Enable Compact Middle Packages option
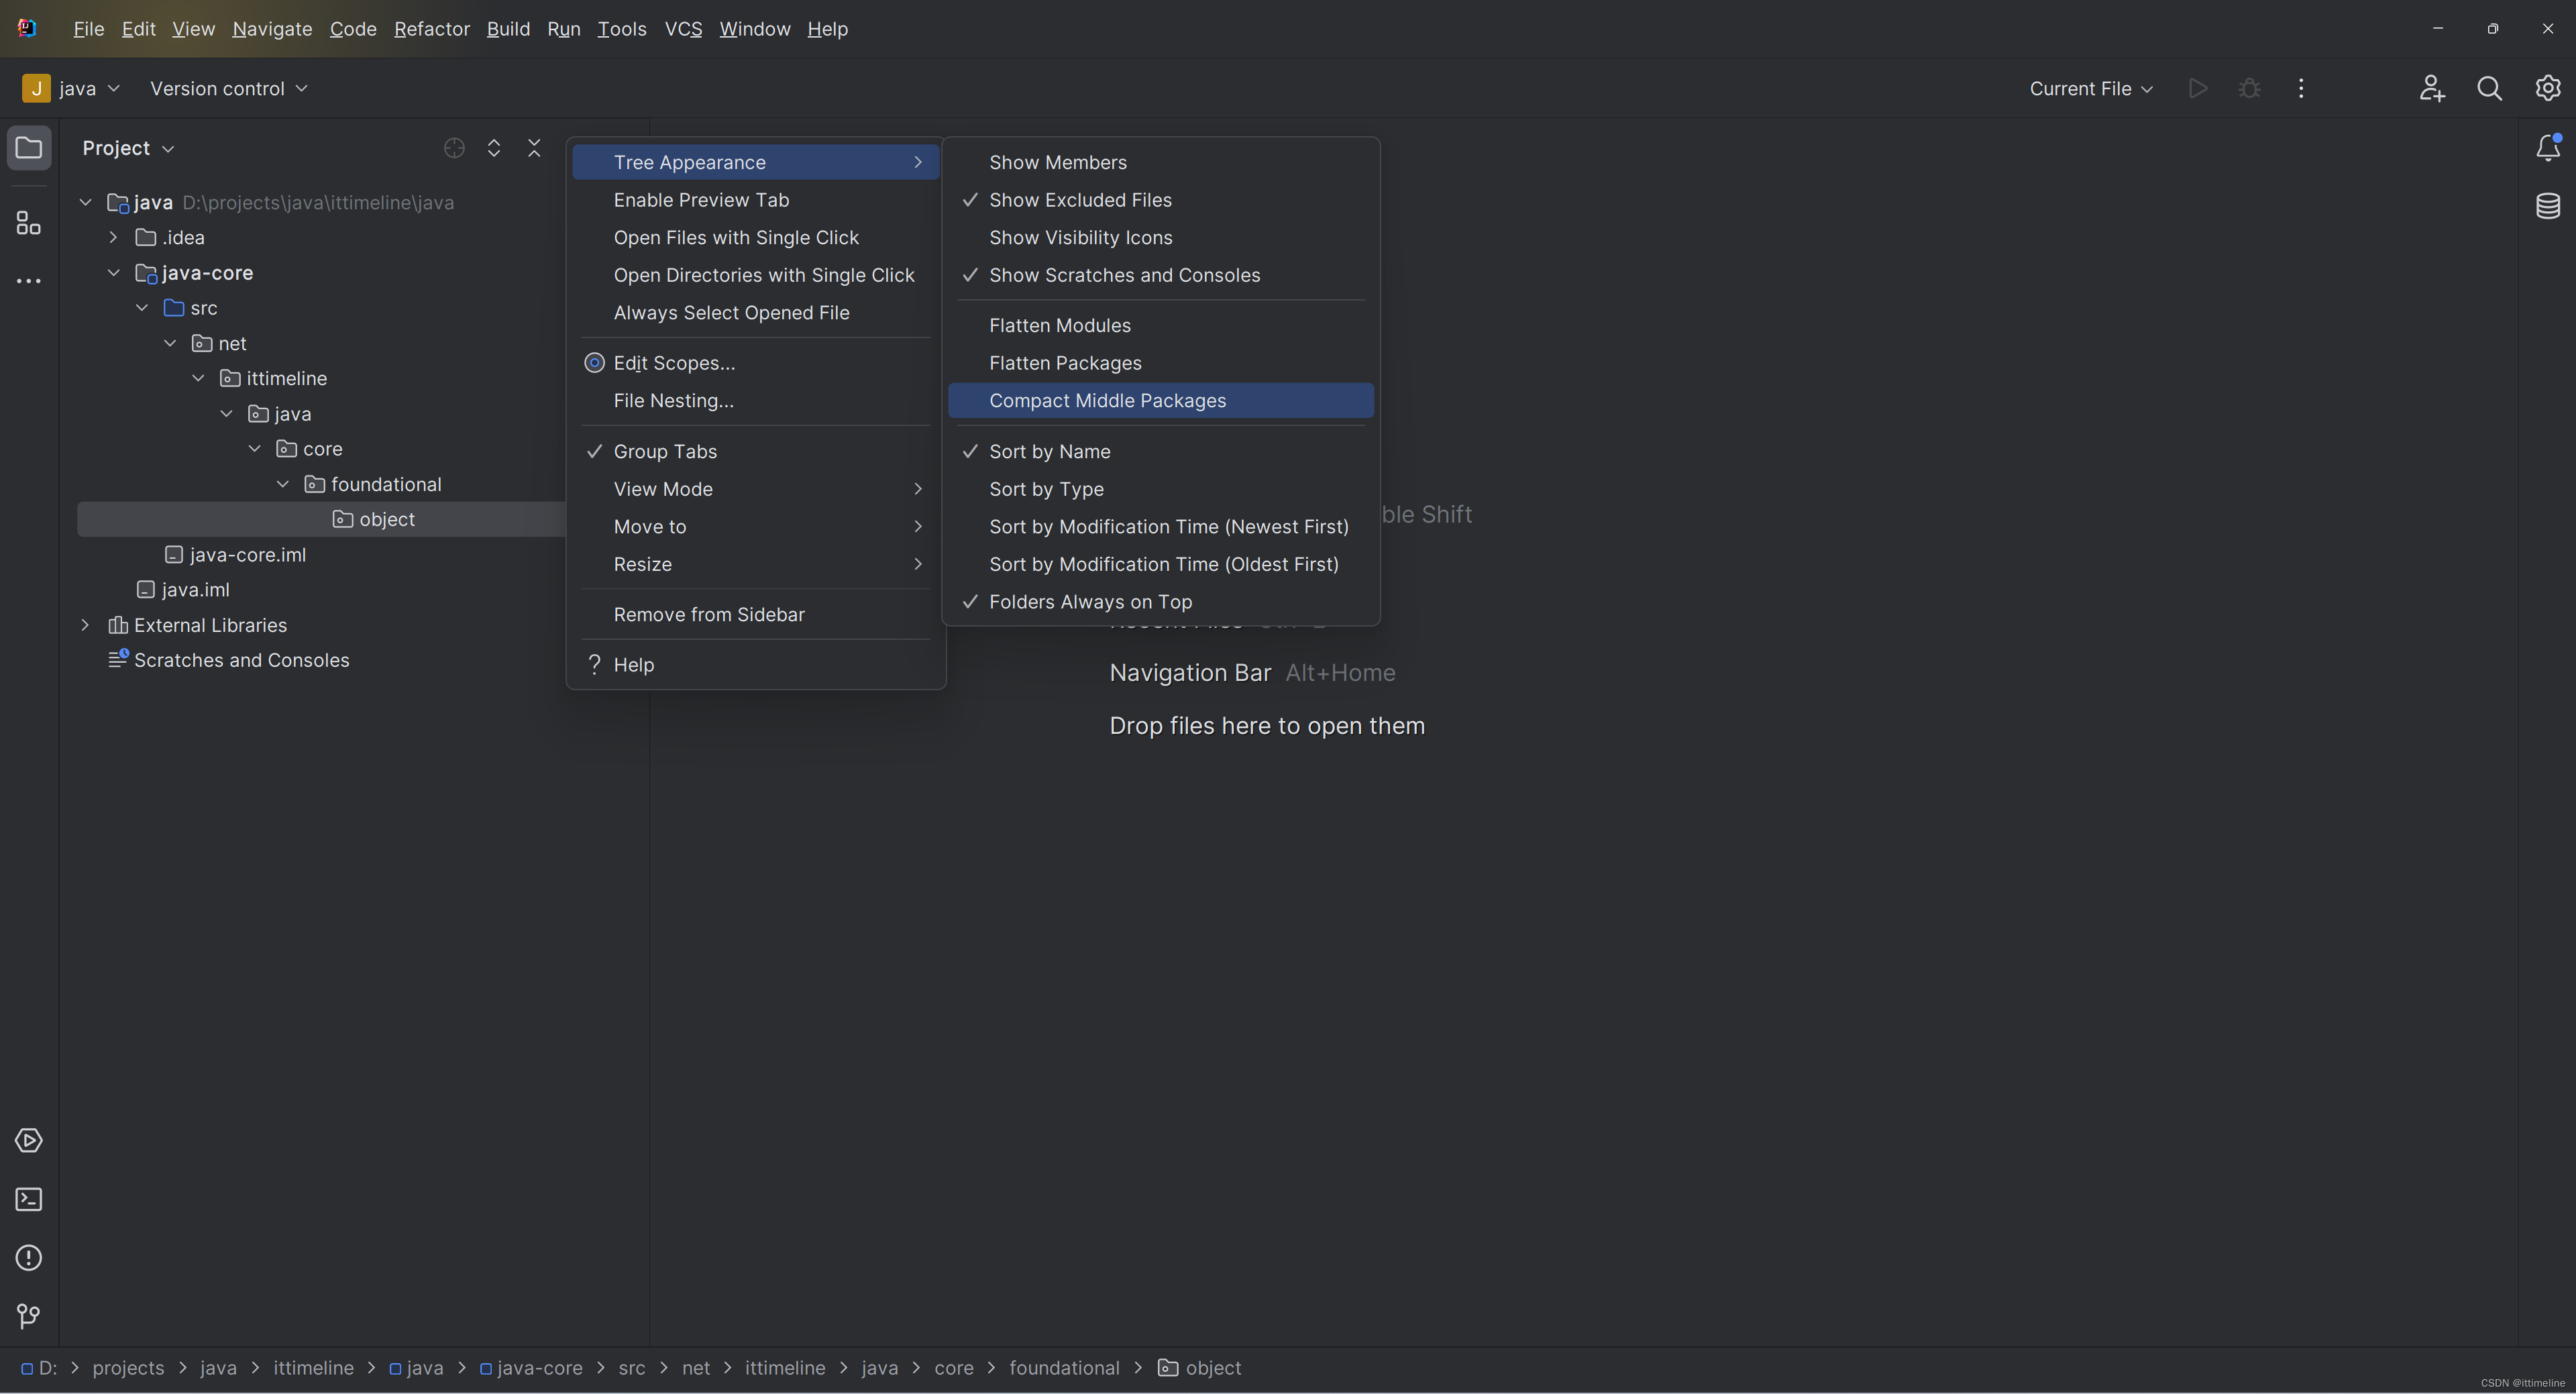Image resolution: width=2576 pixels, height=1394 pixels. 1161,401
